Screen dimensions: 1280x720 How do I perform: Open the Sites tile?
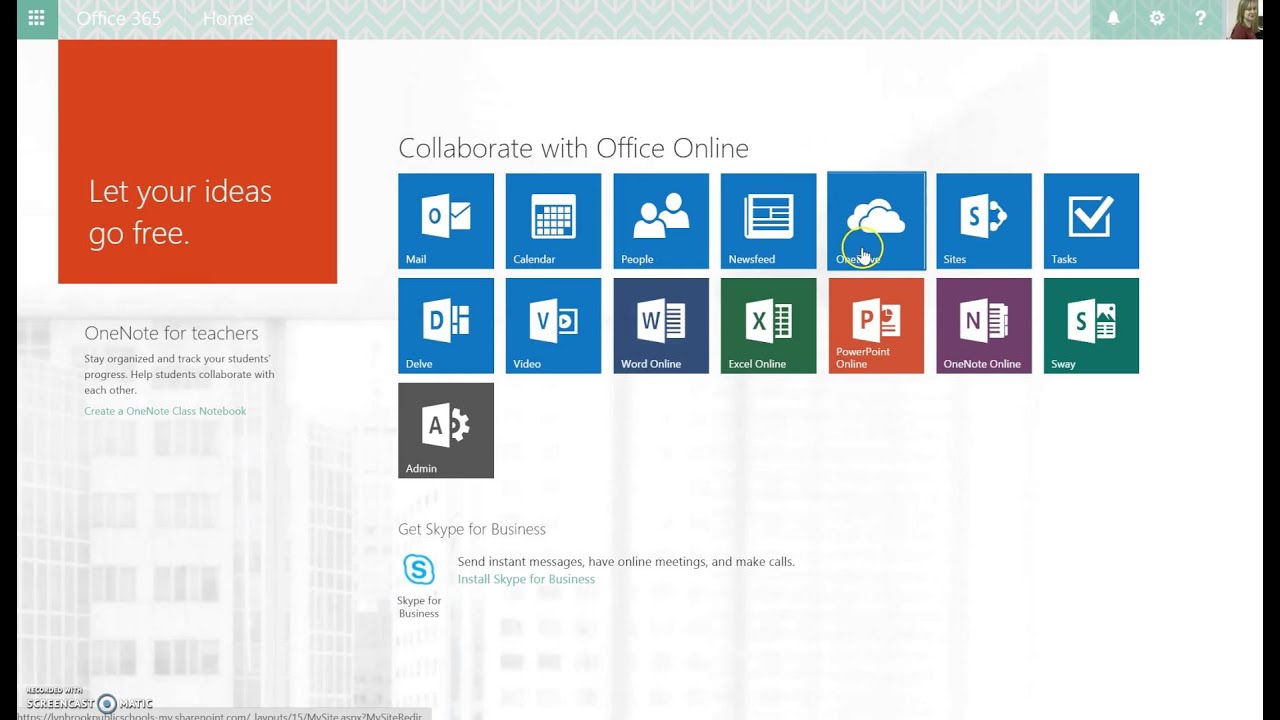[984, 221]
